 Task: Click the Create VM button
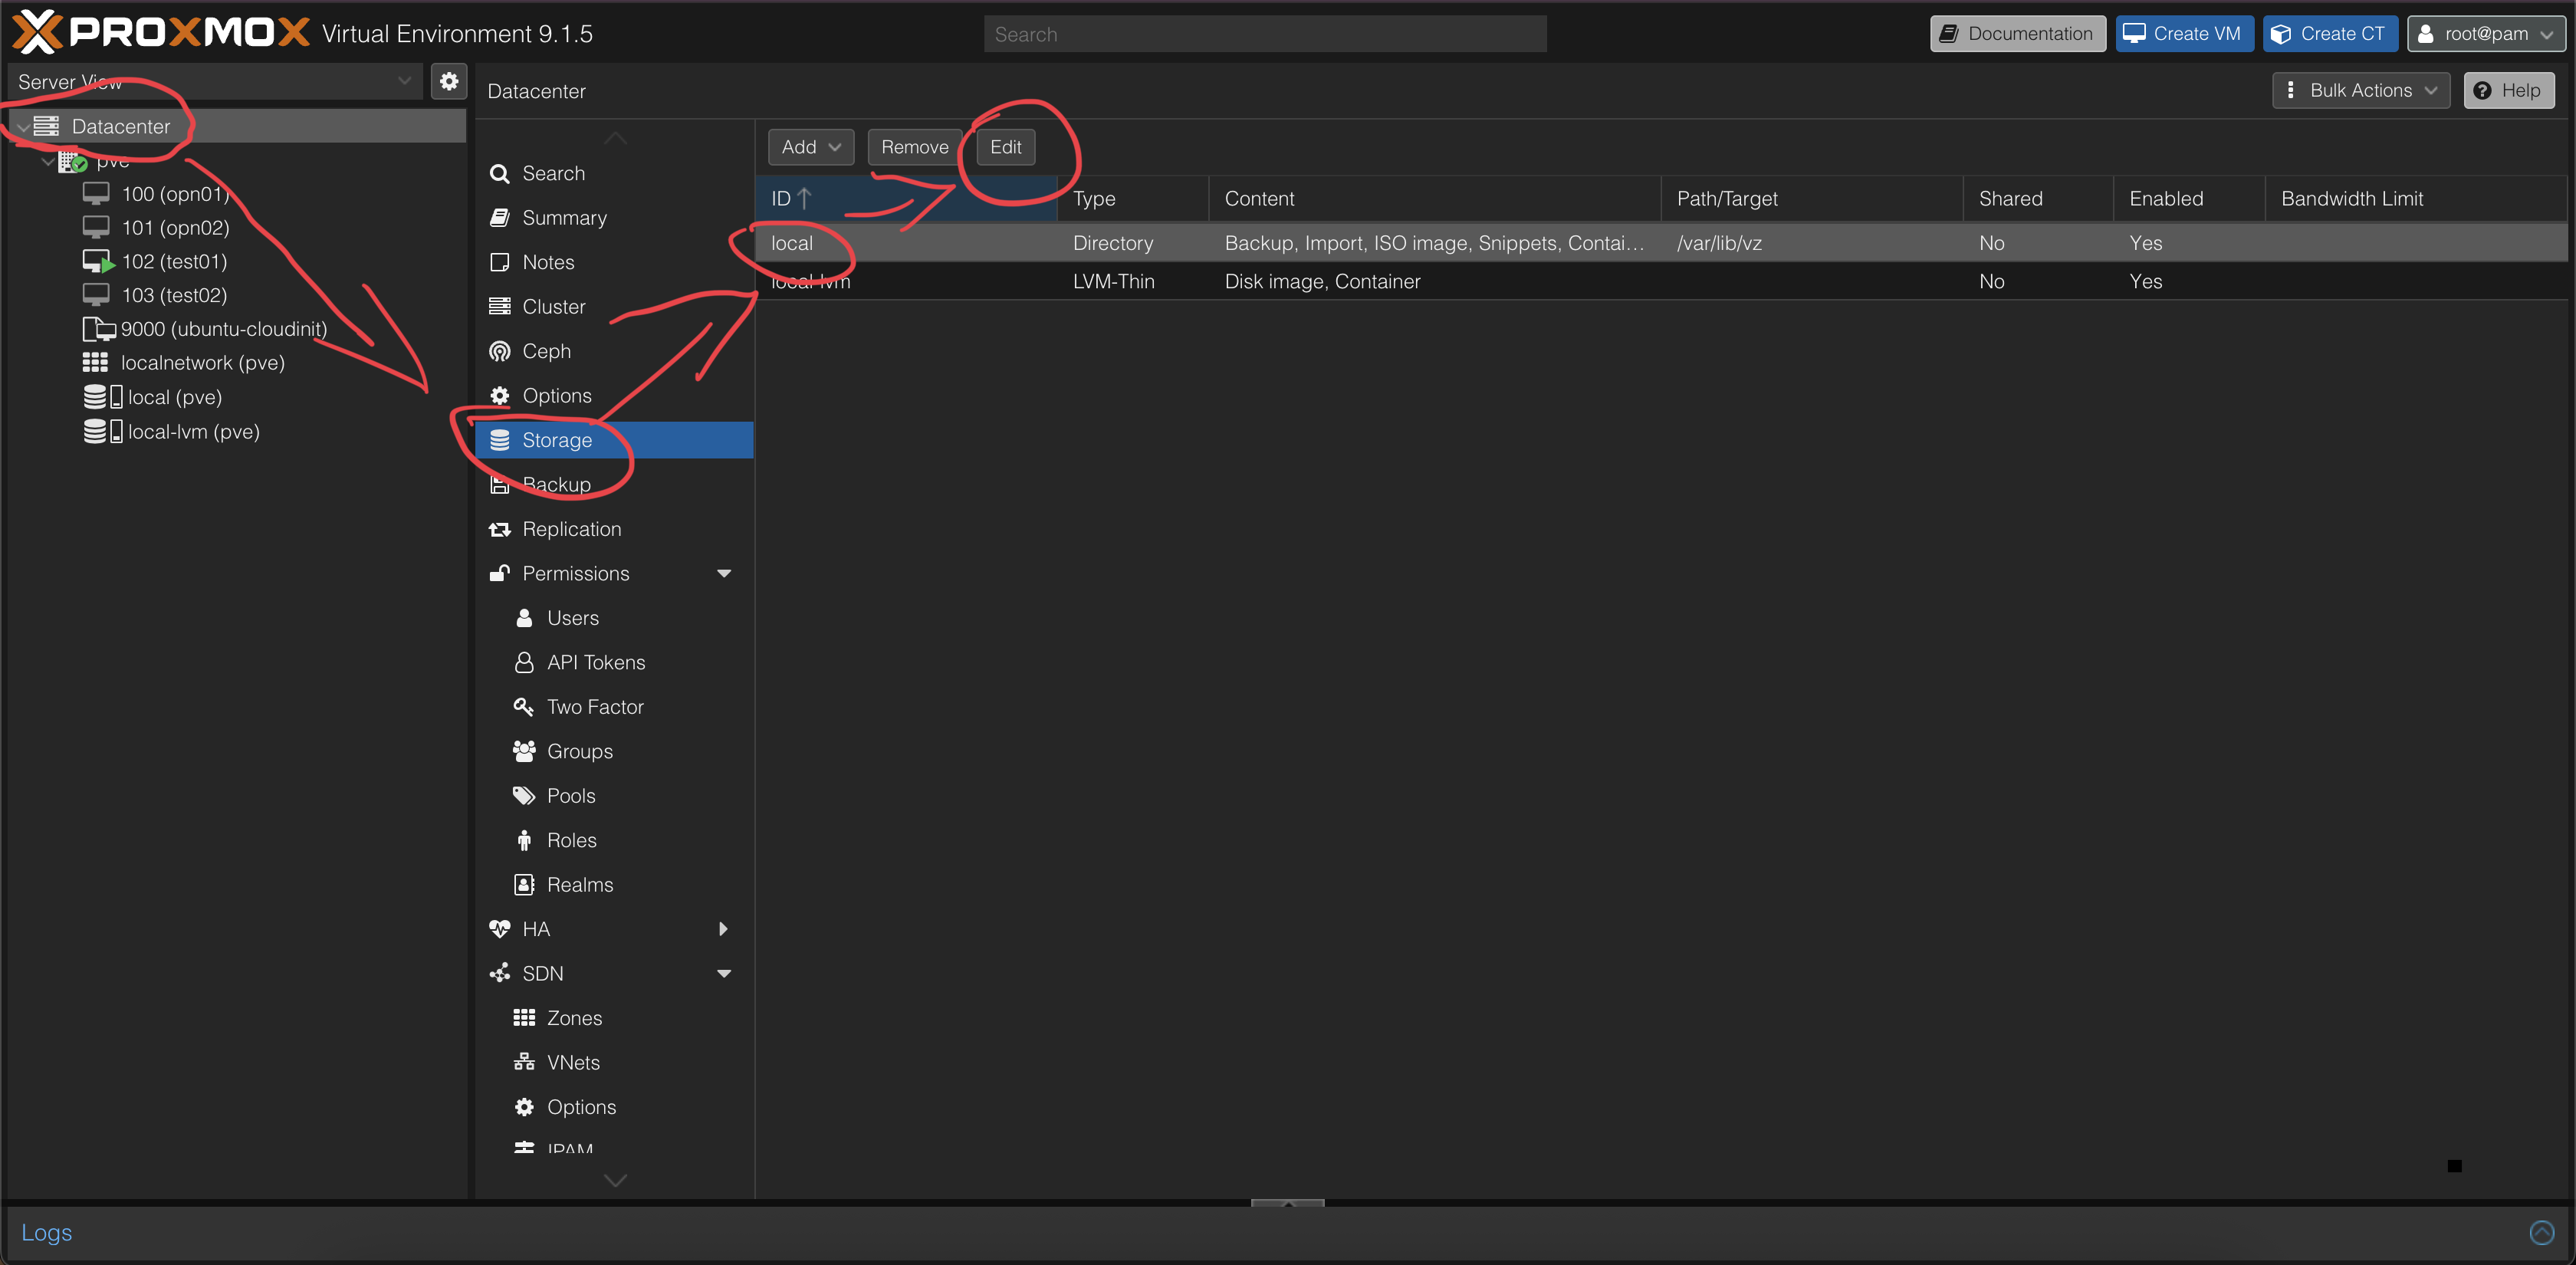pos(2185,33)
